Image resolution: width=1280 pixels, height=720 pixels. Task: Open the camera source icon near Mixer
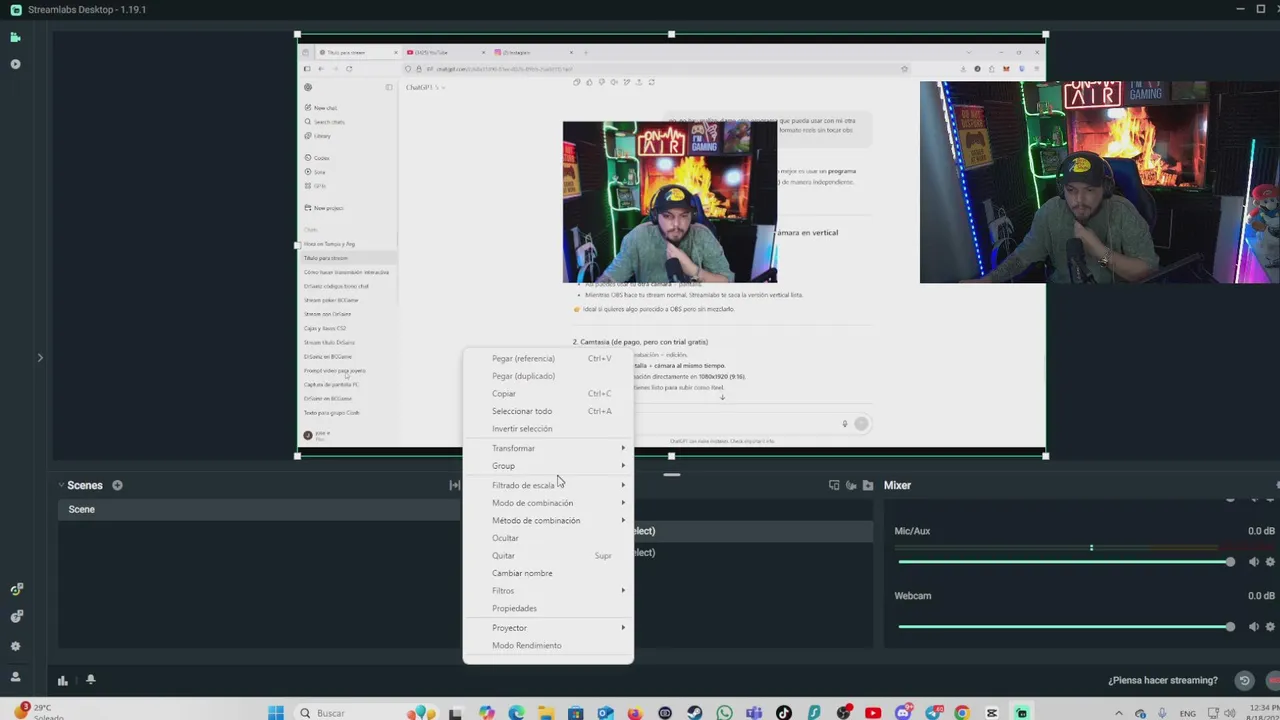(851, 485)
